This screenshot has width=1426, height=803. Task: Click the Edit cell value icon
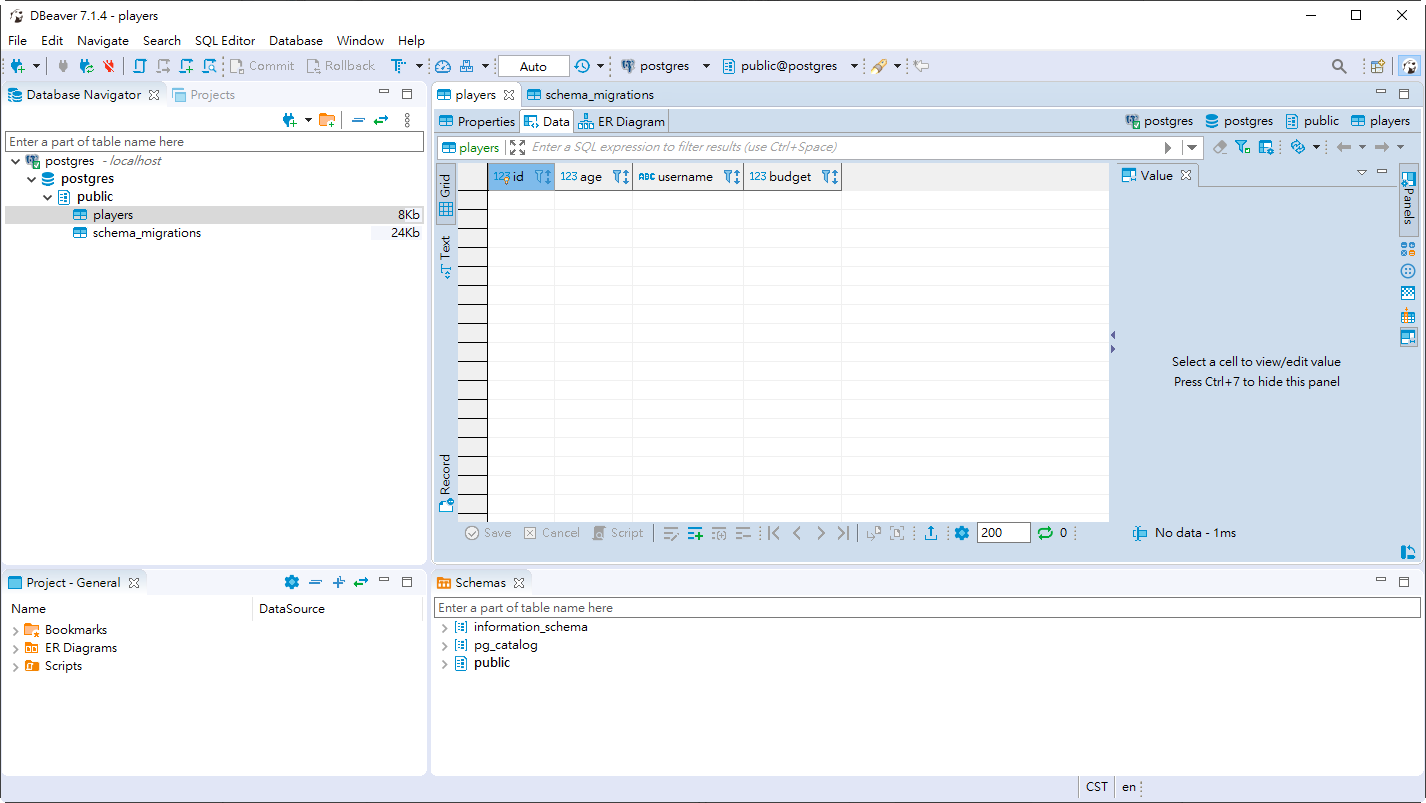671,533
